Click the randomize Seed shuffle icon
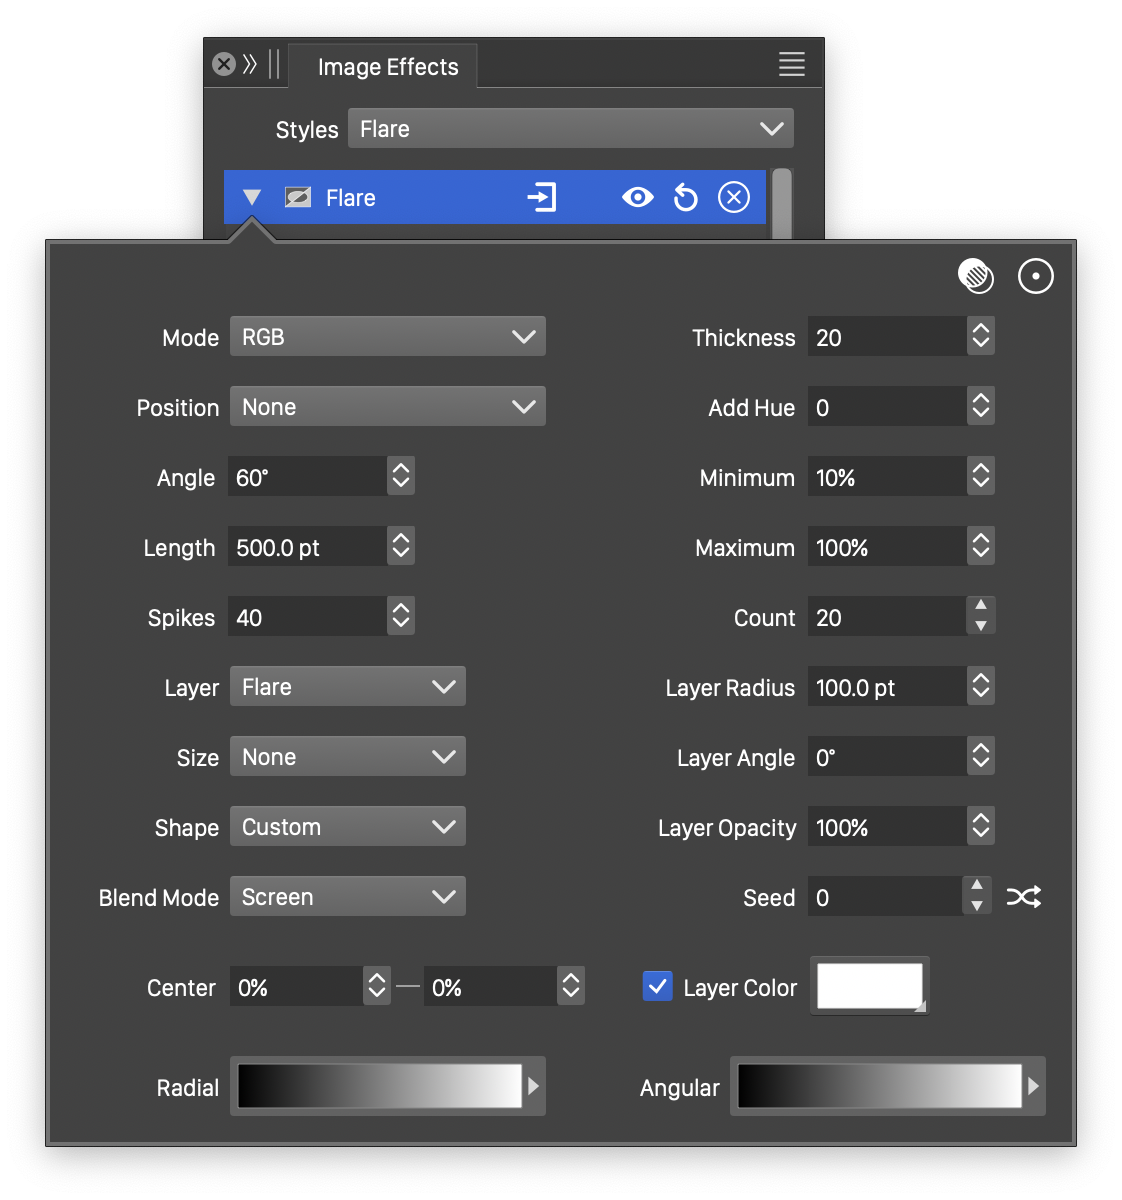This screenshot has width=1122, height=1200. pos(1023,897)
